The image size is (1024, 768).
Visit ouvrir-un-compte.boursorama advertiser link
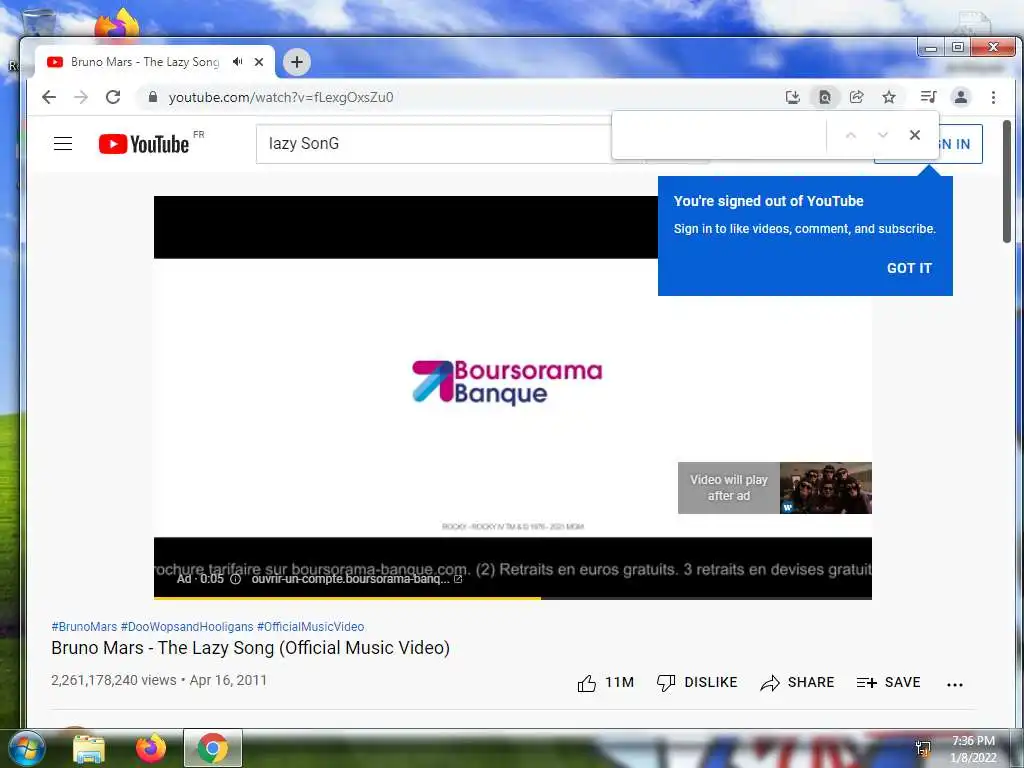[x=357, y=579]
